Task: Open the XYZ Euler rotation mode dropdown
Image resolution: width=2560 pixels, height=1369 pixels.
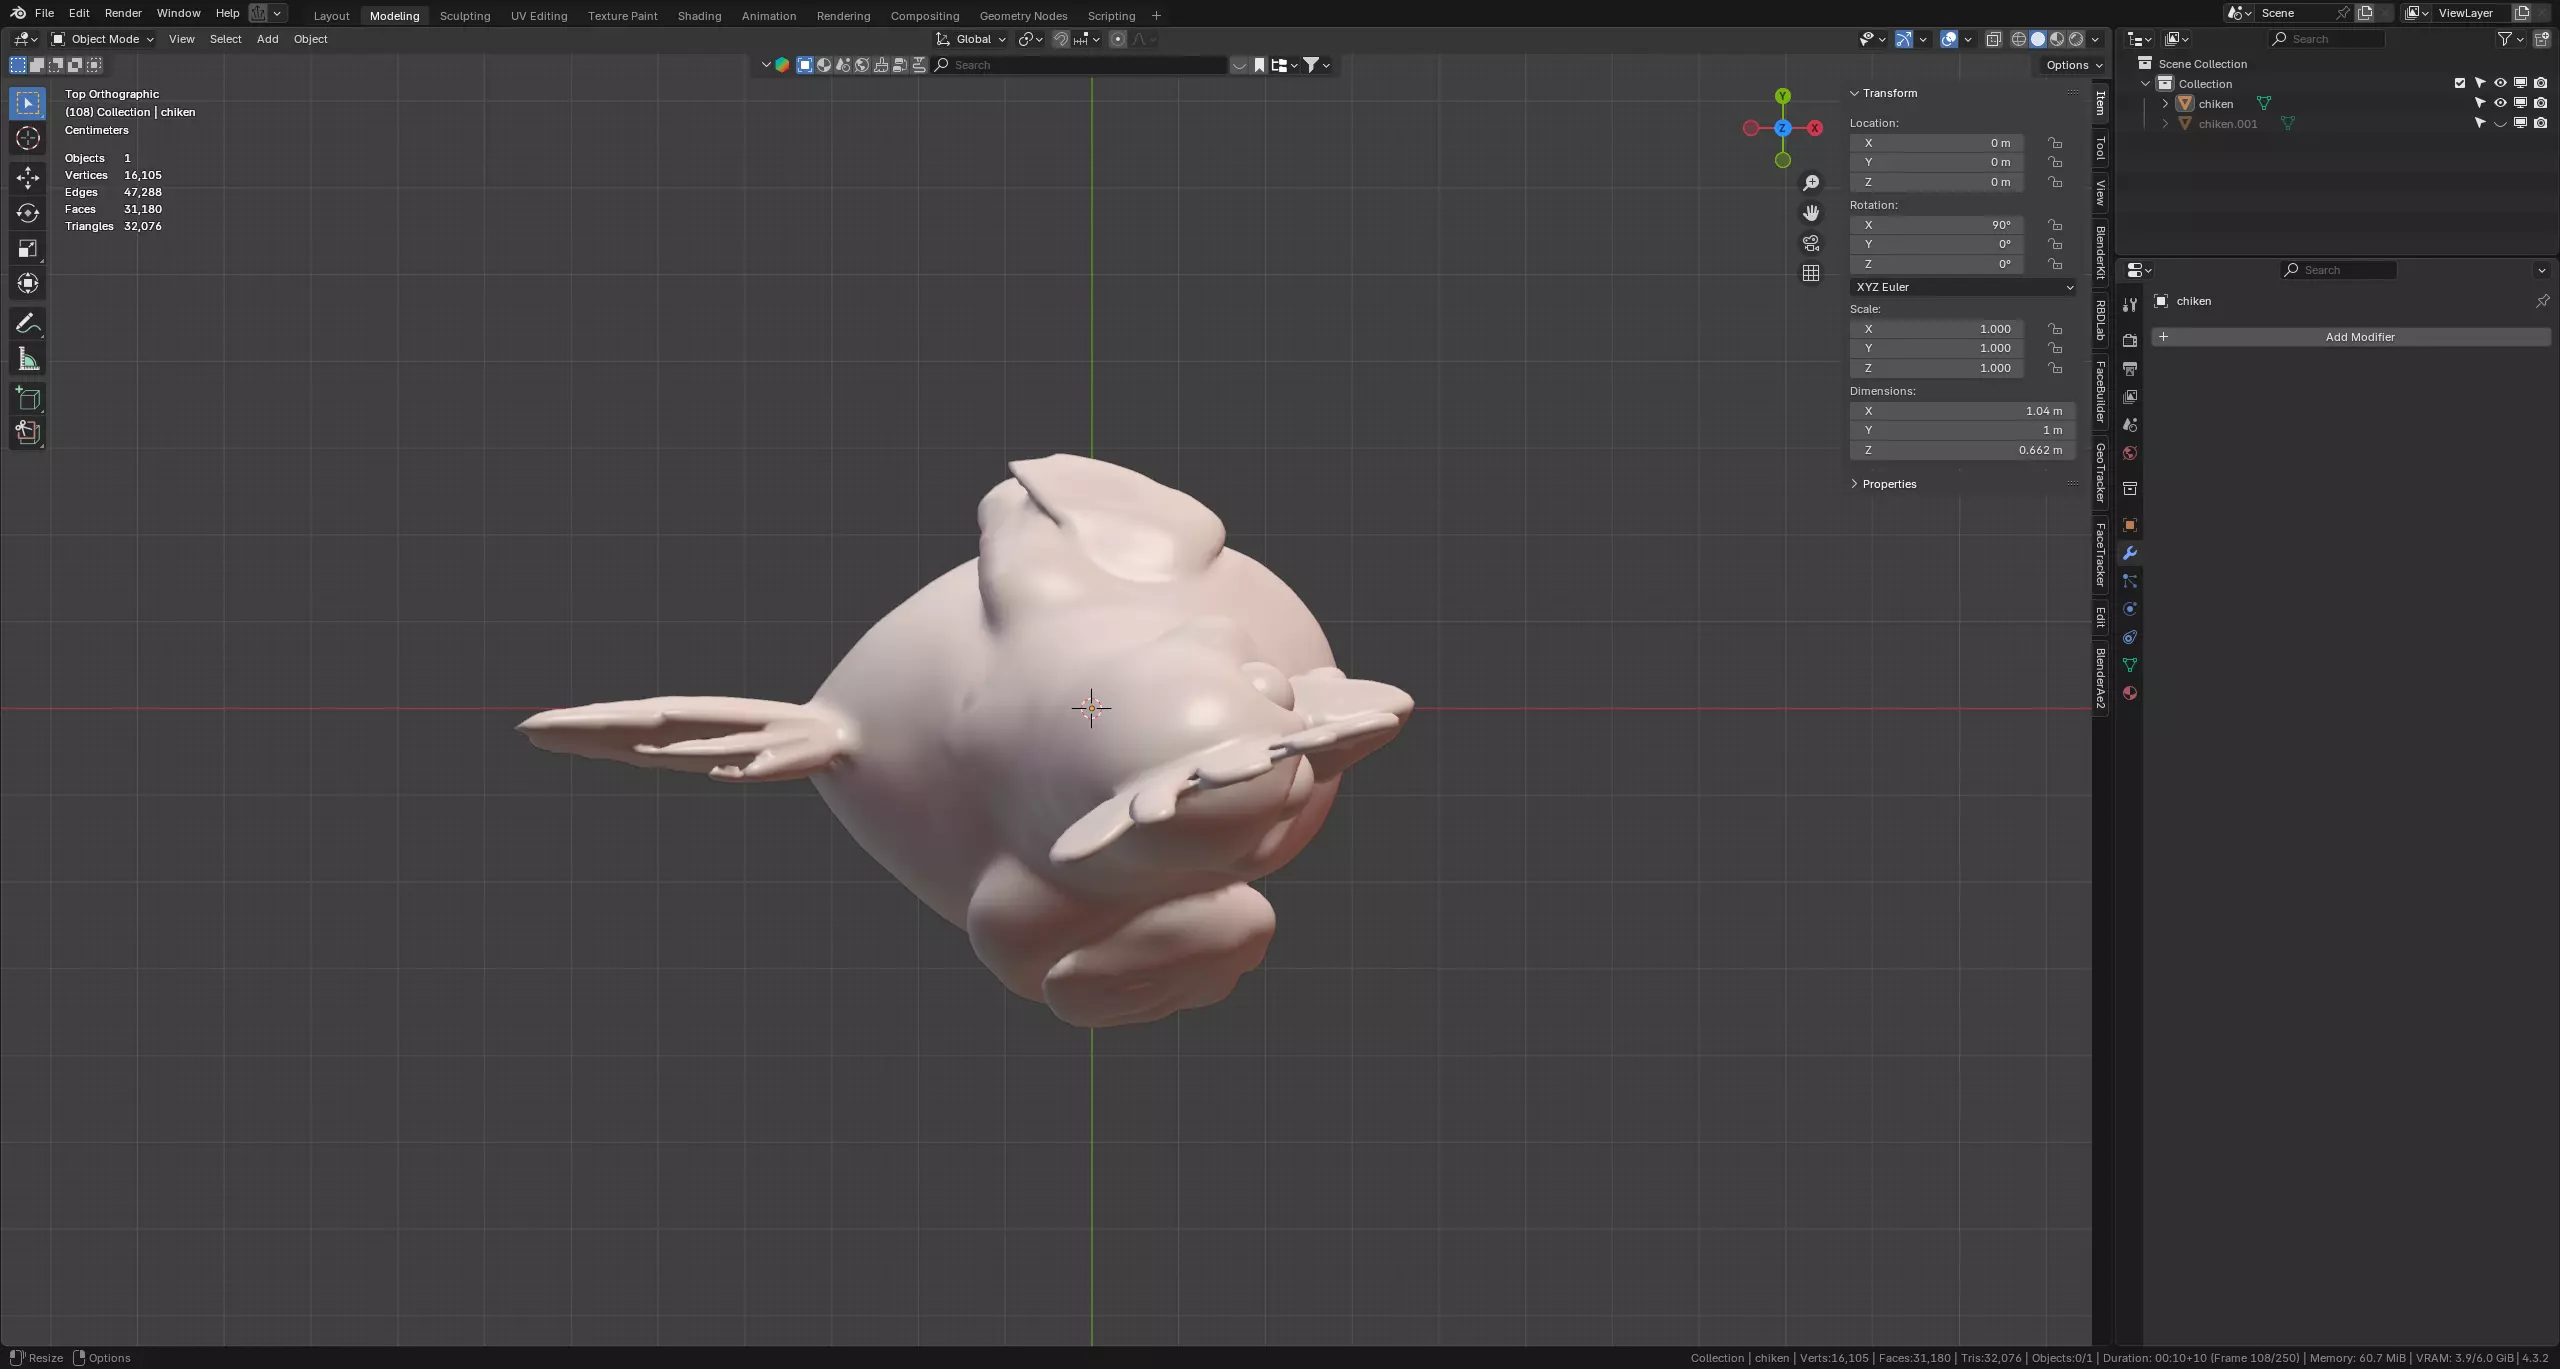Action: pos(1963,287)
